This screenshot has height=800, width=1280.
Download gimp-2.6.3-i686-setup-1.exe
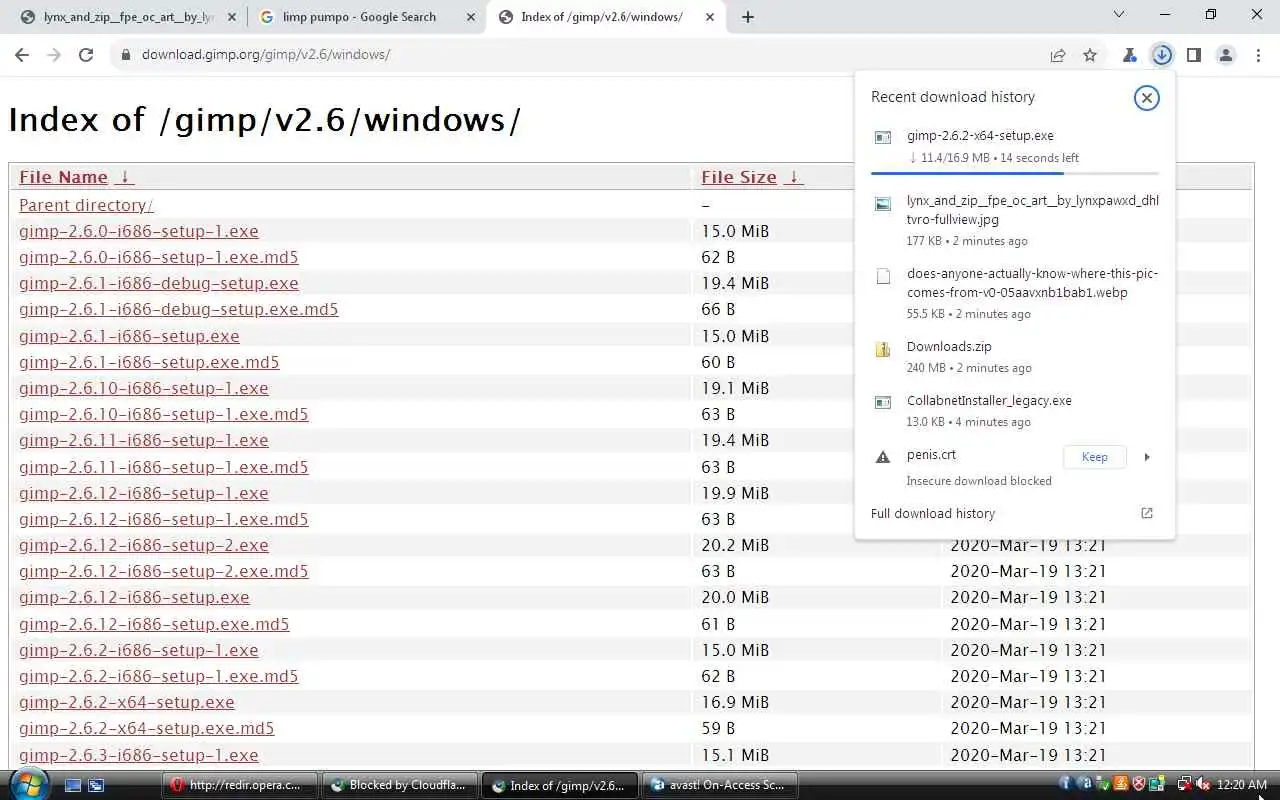tap(139, 755)
